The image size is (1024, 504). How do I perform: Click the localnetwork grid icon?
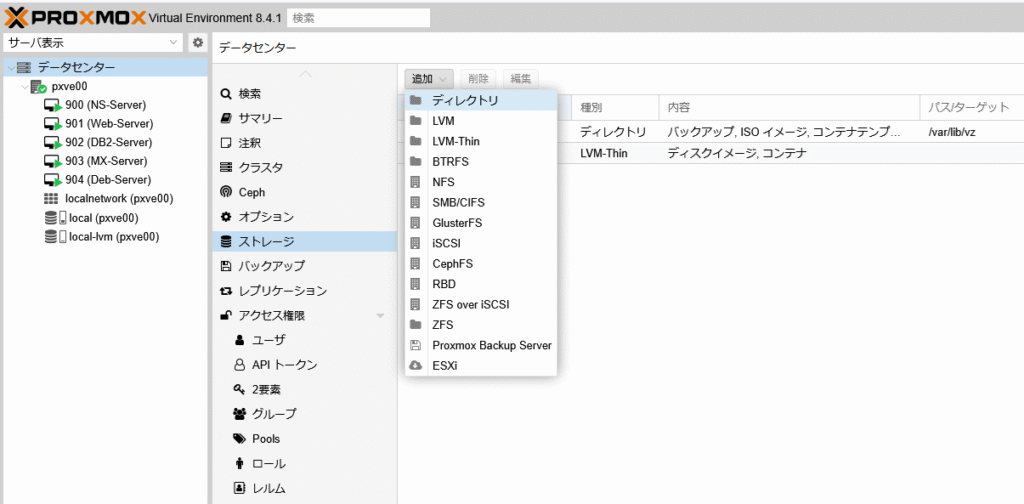[x=52, y=198]
